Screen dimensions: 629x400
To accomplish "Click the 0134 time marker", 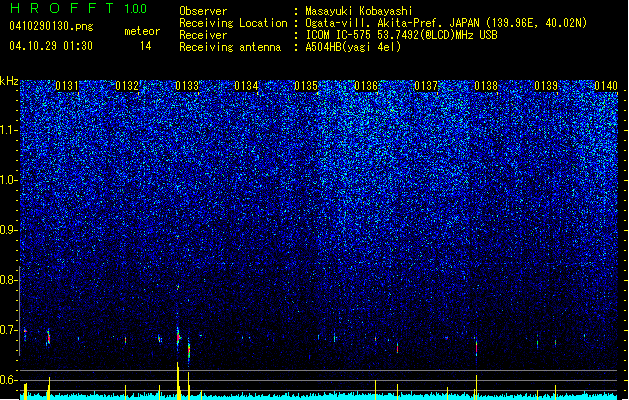I will click(x=246, y=86).
